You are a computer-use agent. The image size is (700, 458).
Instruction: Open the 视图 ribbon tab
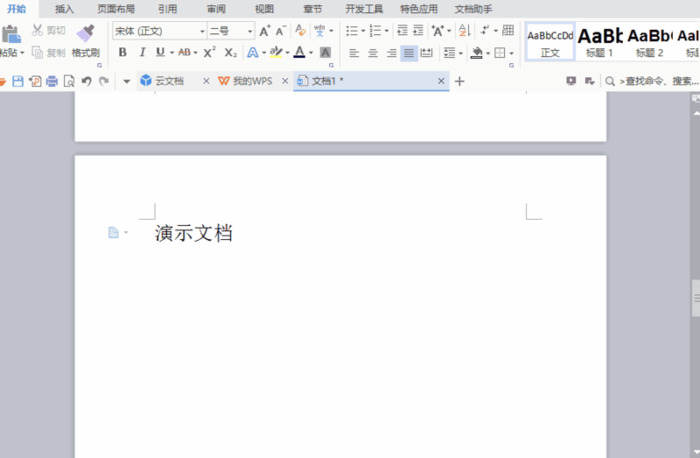point(264,9)
